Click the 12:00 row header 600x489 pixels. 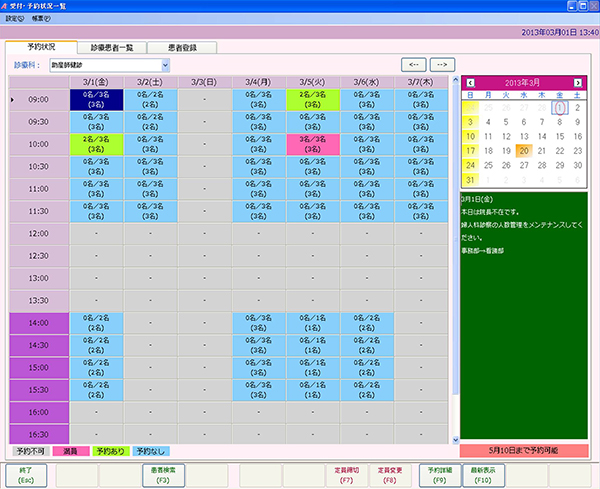tap(39, 233)
